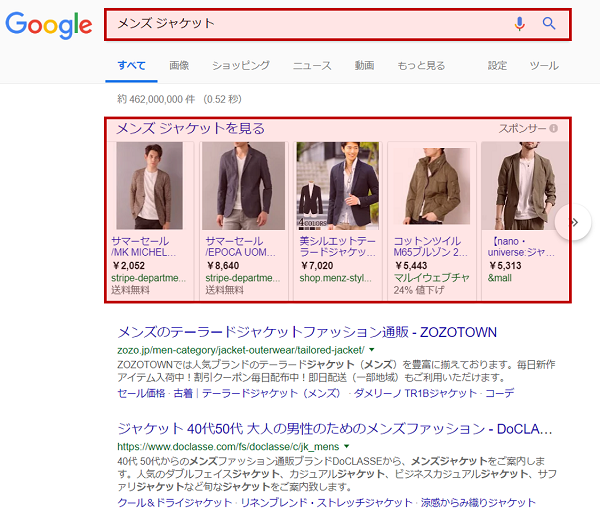Expand dropdown arrow beside doclasse.com URL

pyautogui.click(x=347, y=446)
